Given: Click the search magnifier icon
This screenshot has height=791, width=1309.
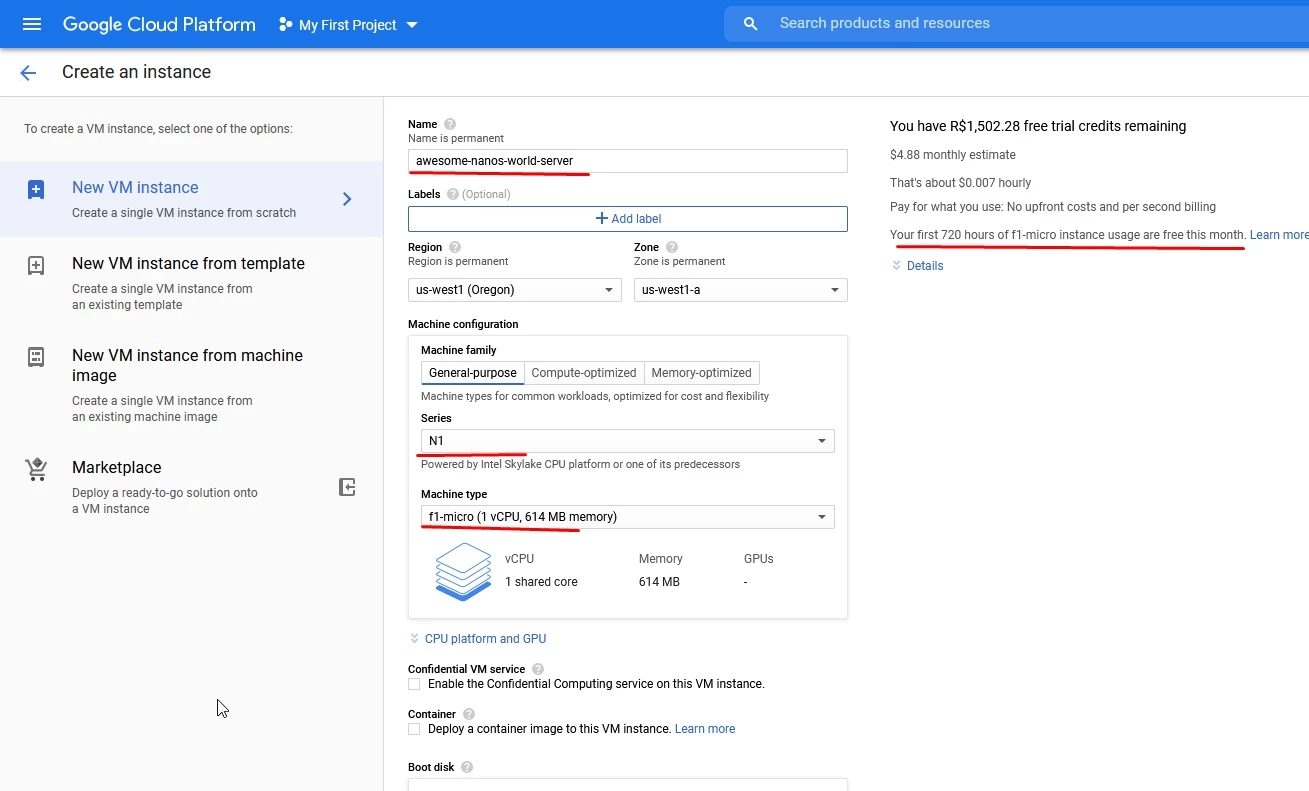Looking at the screenshot, I should [751, 24].
